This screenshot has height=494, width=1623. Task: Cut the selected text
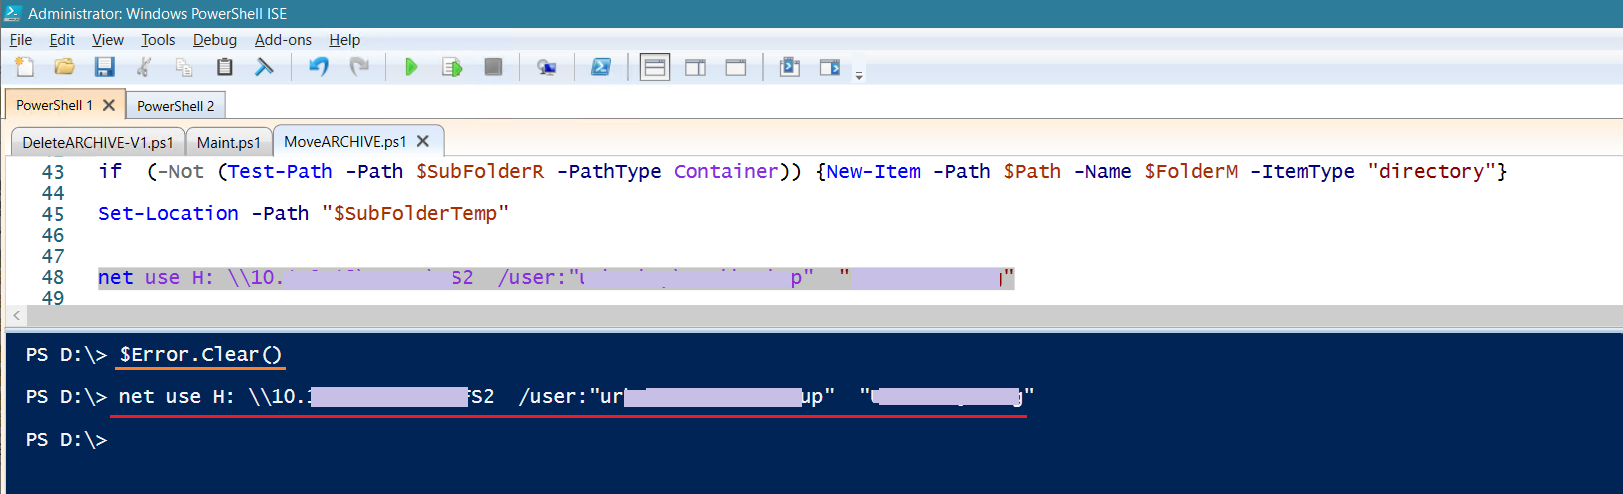(x=144, y=67)
